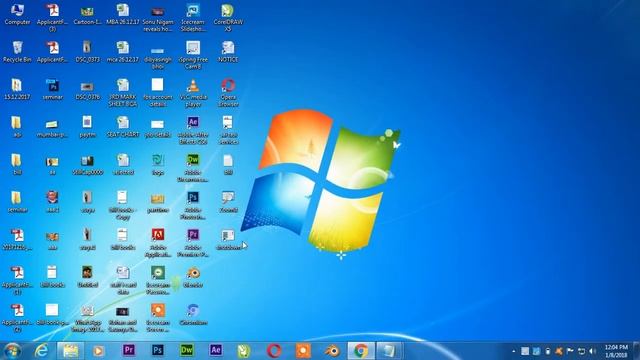Image resolution: width=640 pixels, height=360 pixels.
Task: Launch Premiere Pro from the taskbar
Action: tap(129, 350)
